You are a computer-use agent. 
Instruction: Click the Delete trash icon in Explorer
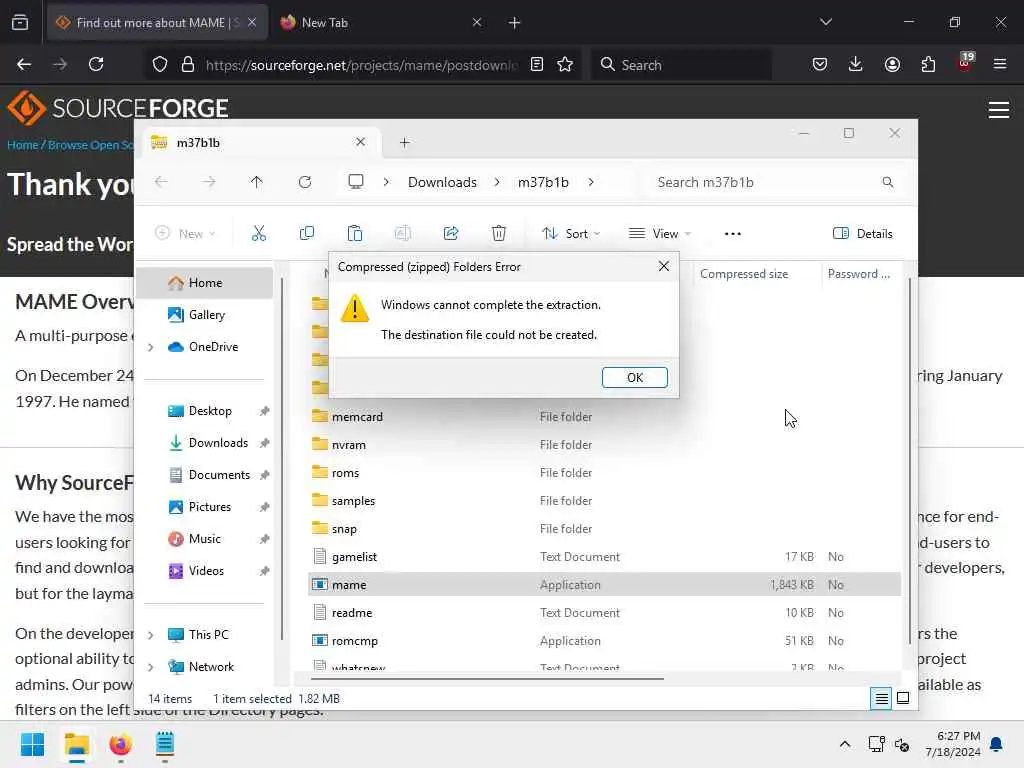click(498, 233)
